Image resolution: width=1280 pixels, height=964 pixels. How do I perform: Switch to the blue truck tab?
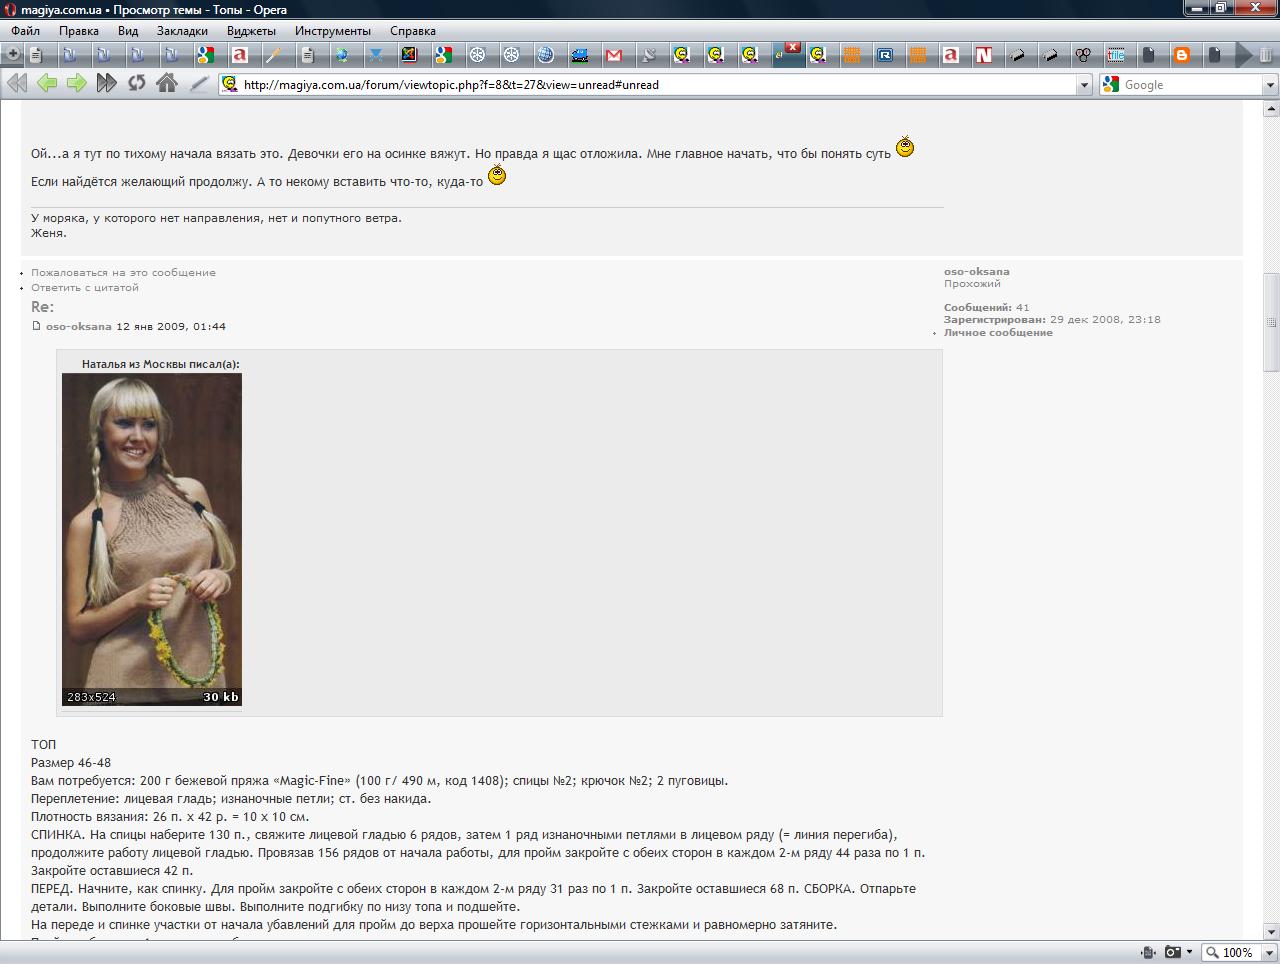(x=579, y=55)
